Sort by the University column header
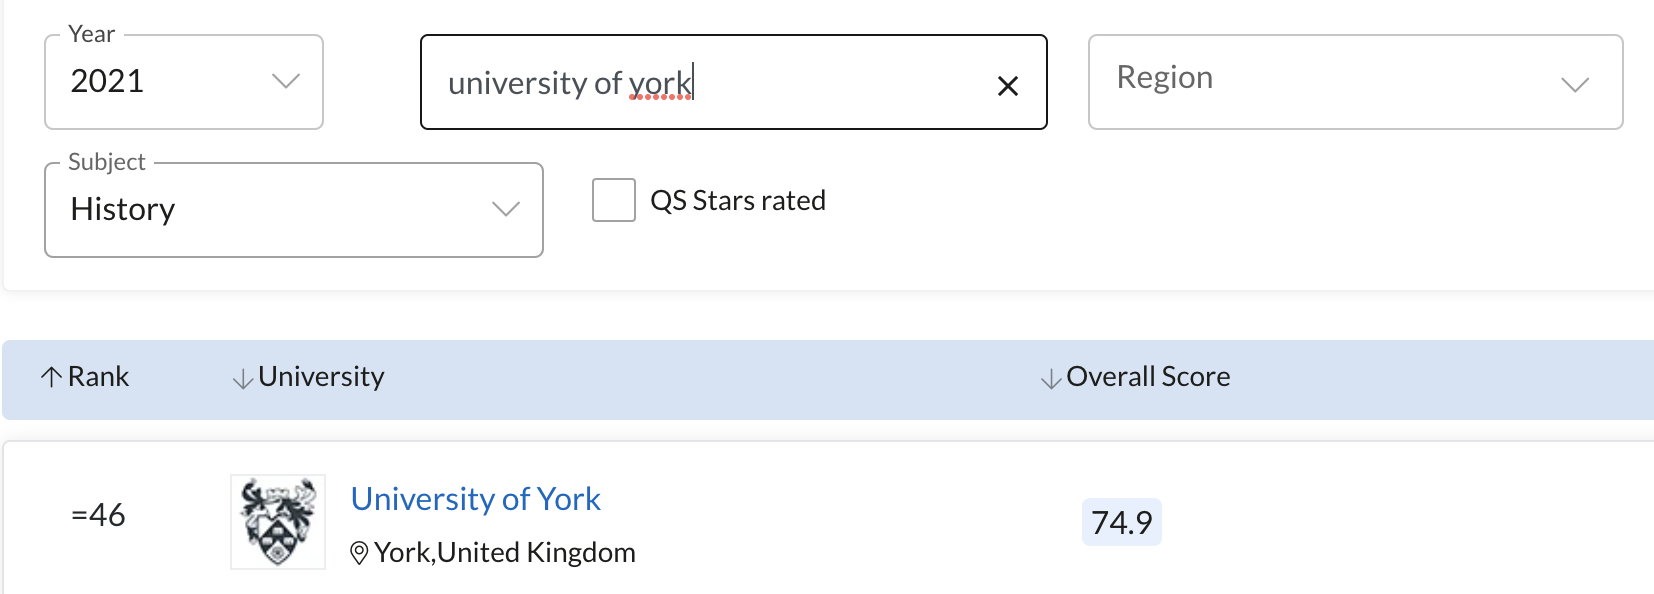The height and width of the screenshot is (594, 1654). (x=321, y=377)
